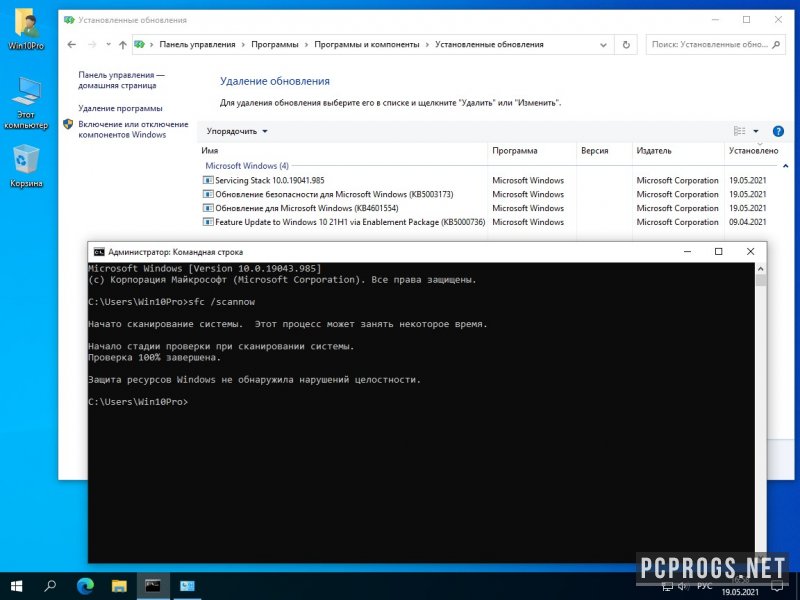
Task: Close the Command Prompt window
Action: click(750, 252)
